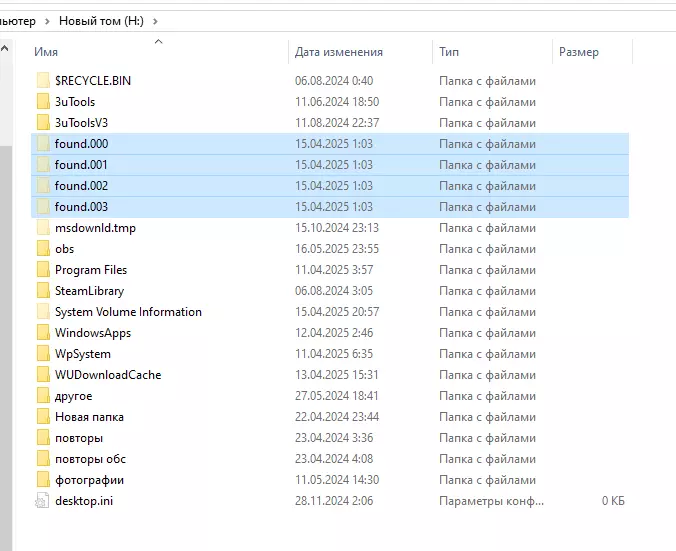676x551 pixels.
Task: Click the $RECYCLE.BIN folder icon
Action: pyautogui.click(x=43, y=81)
